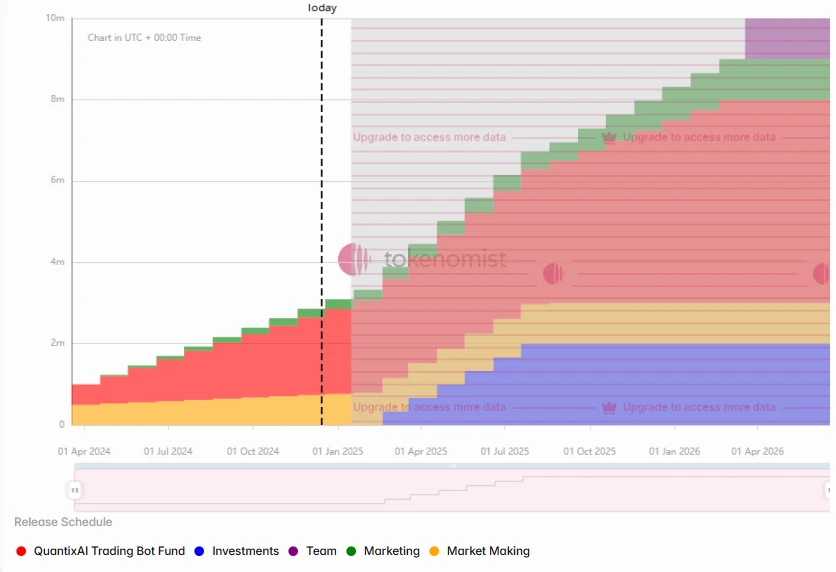Click the purple Team area top right
836x572 pixels.
[787, 38]
